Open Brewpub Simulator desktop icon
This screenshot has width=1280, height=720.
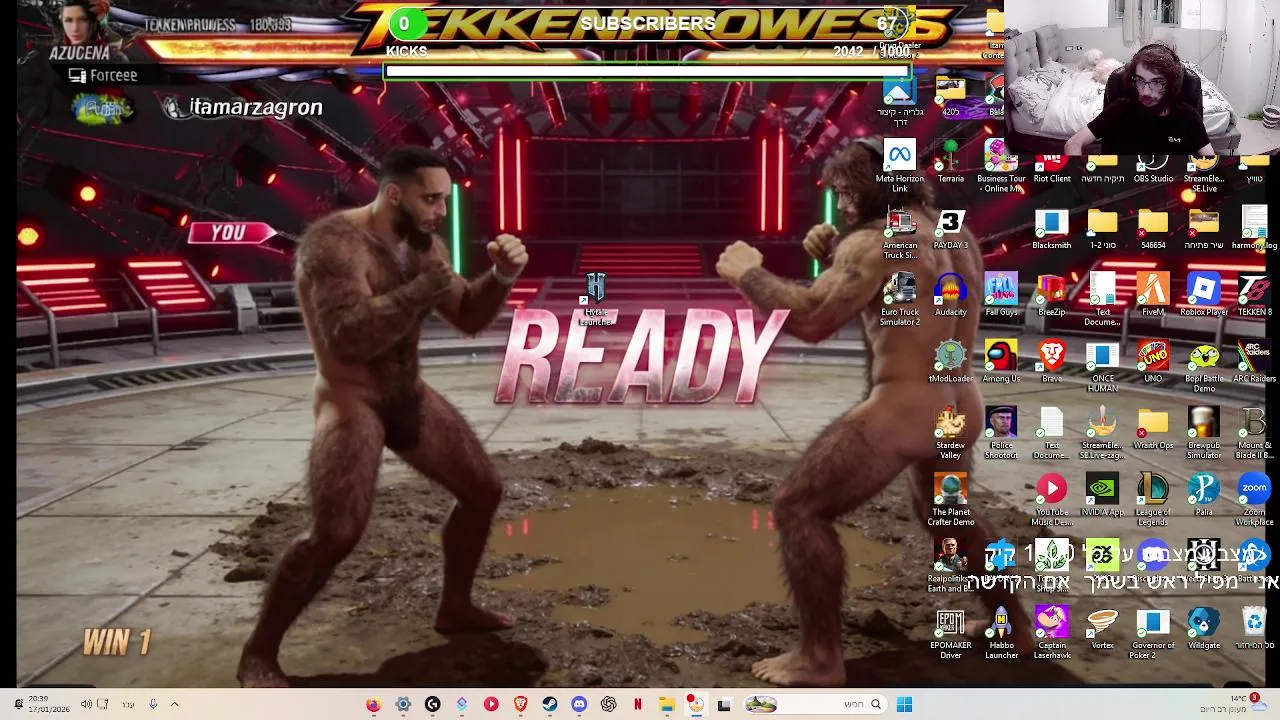click(x=1204, y=434)
